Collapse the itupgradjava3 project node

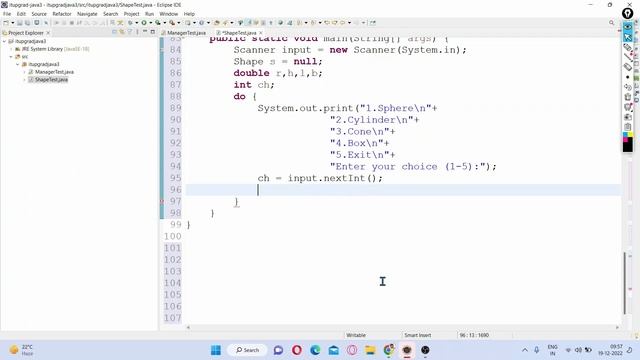4,41
